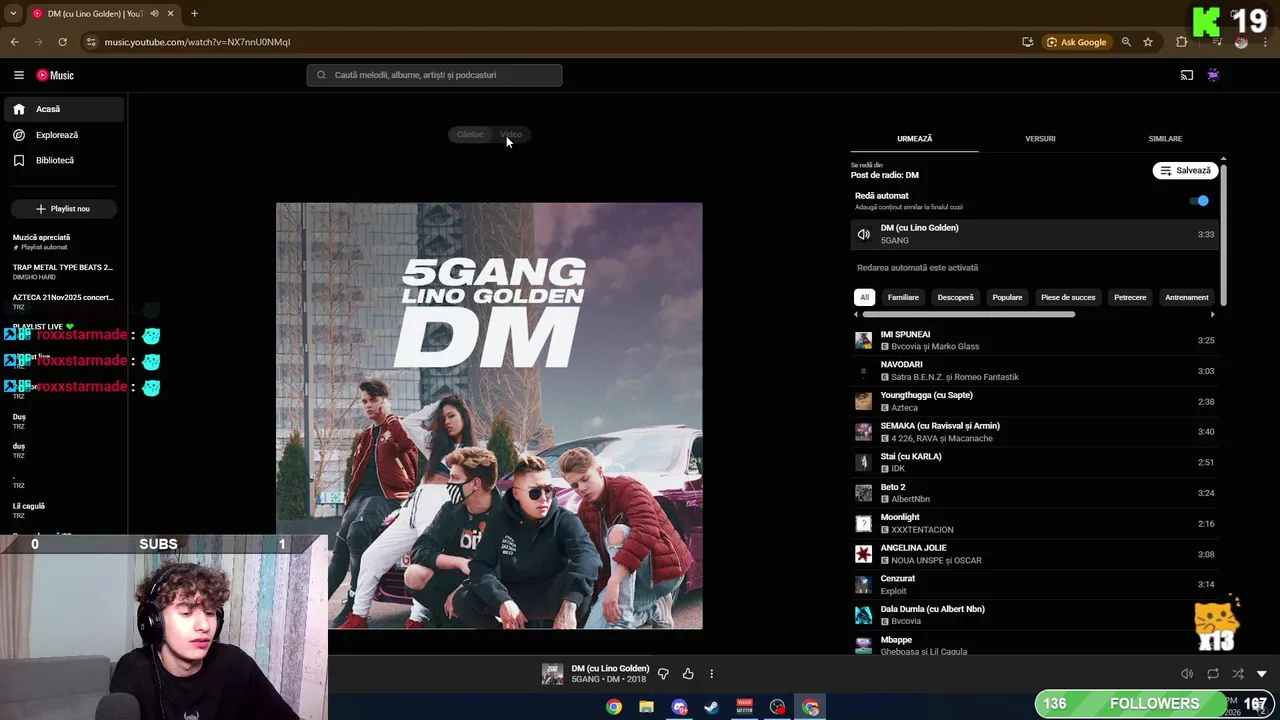This screenshot has height=720, width=1280.
Task: Open the tab search dropdown
Action: 13,14
